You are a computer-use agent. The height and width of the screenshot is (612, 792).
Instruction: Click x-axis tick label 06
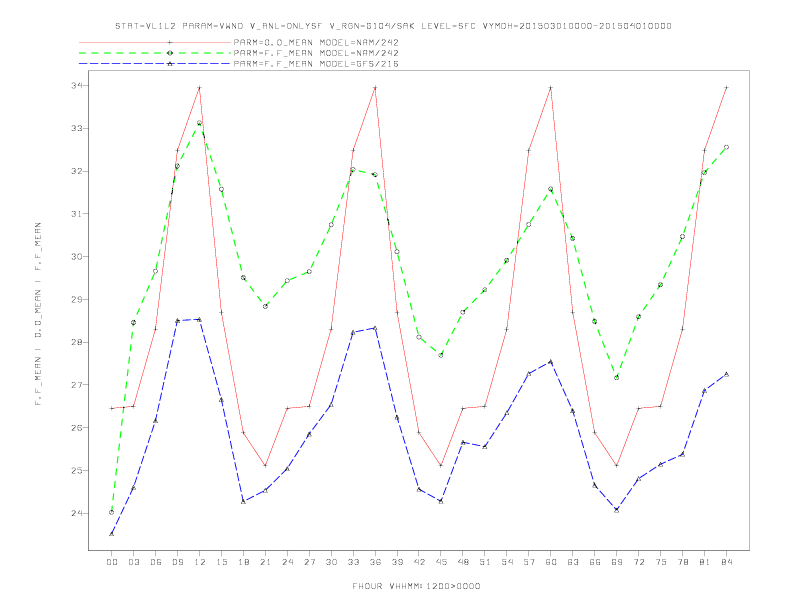click(156, 562)
